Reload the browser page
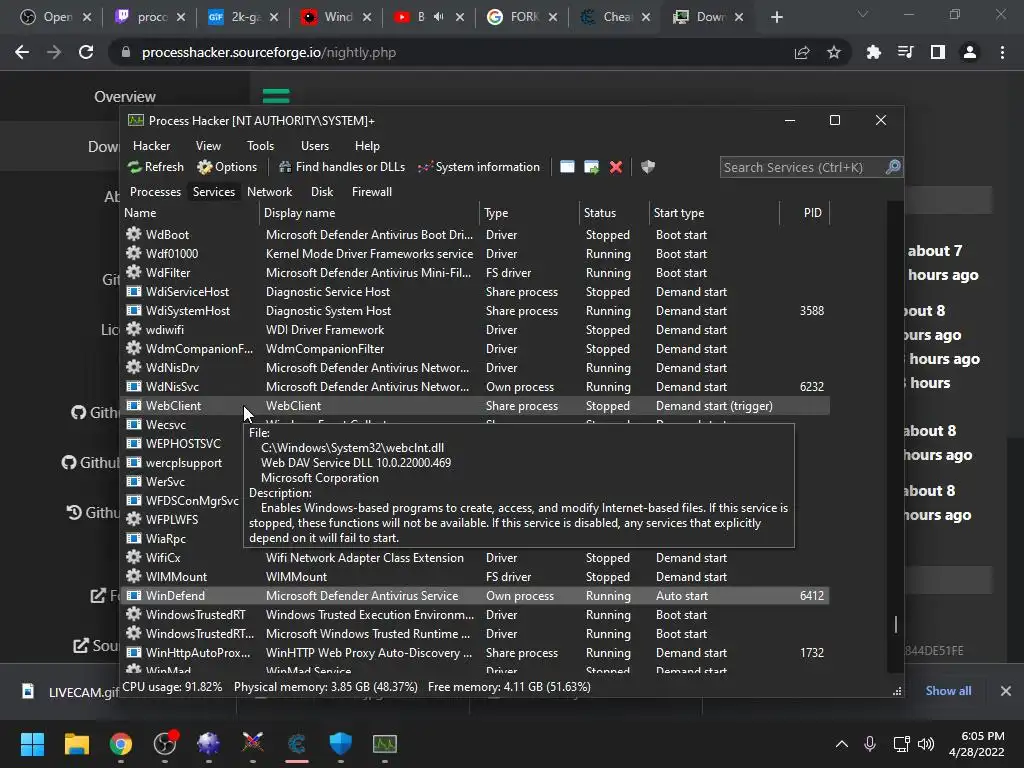 [86, 52]
